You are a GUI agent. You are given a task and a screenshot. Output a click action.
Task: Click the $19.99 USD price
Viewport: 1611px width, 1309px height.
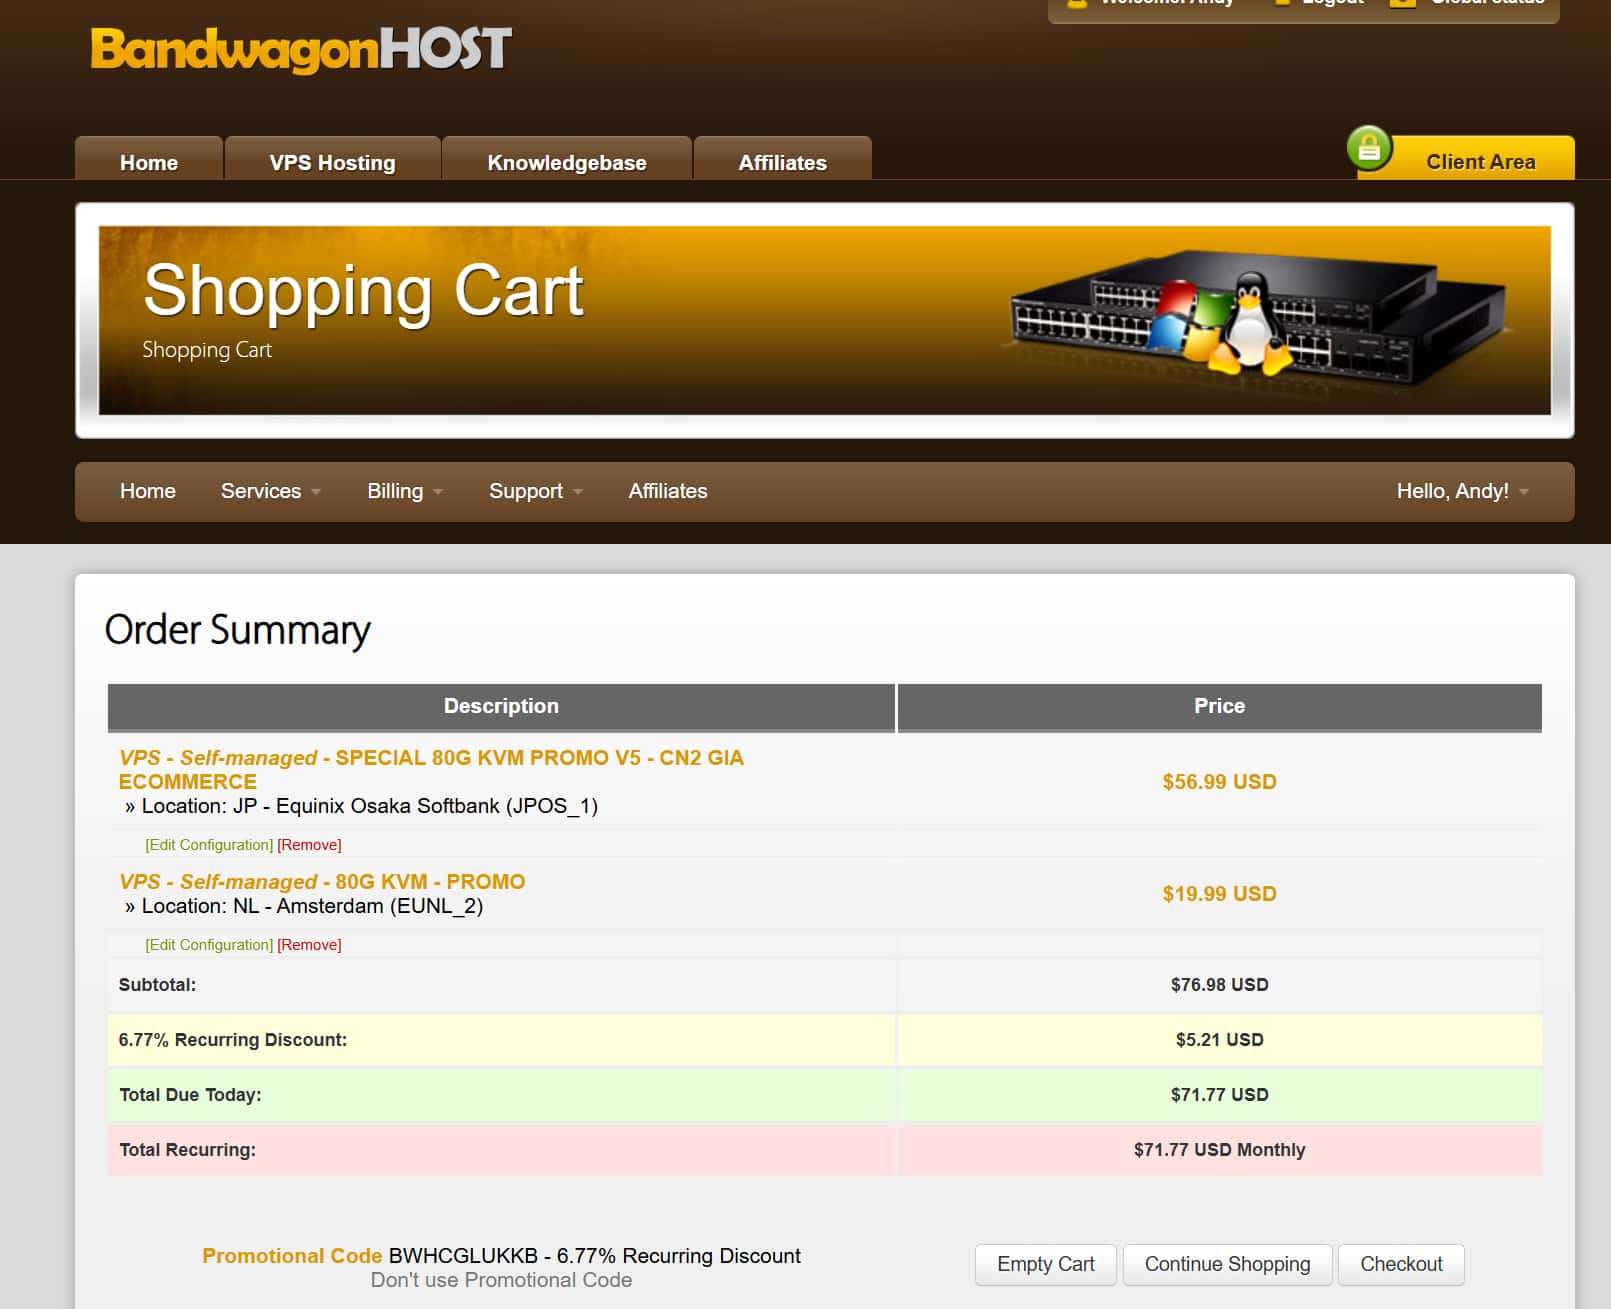pos(1219,894)
